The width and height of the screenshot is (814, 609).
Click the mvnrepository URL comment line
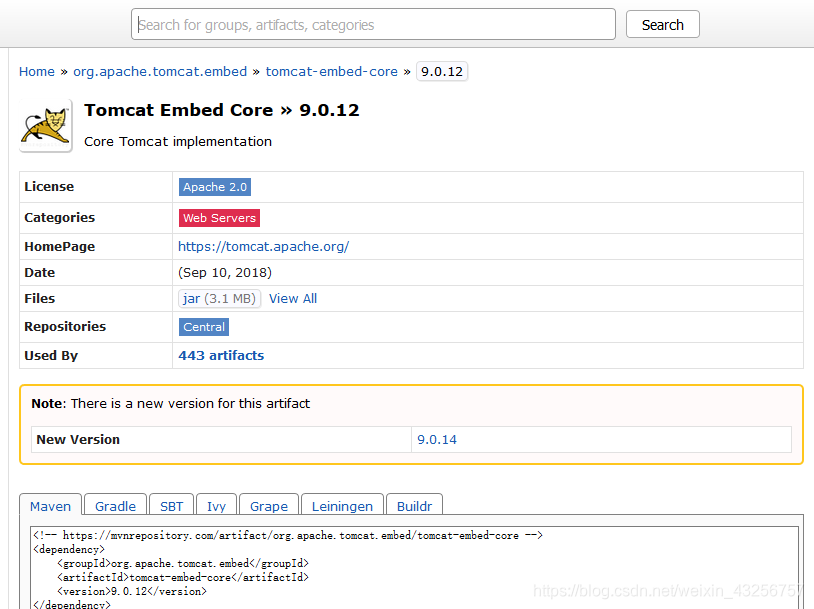tap(288, 535)
